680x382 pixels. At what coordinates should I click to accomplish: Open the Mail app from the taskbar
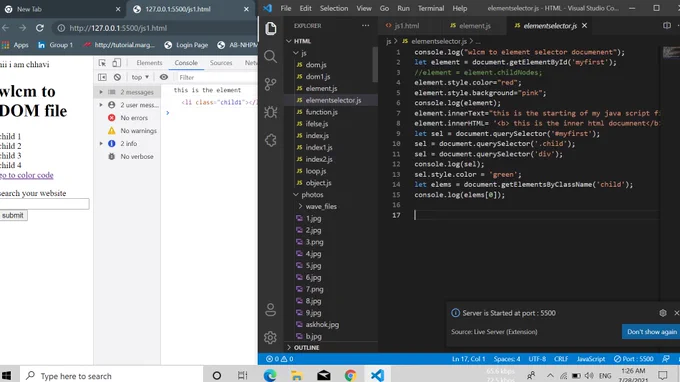click(x=324, y=375)
